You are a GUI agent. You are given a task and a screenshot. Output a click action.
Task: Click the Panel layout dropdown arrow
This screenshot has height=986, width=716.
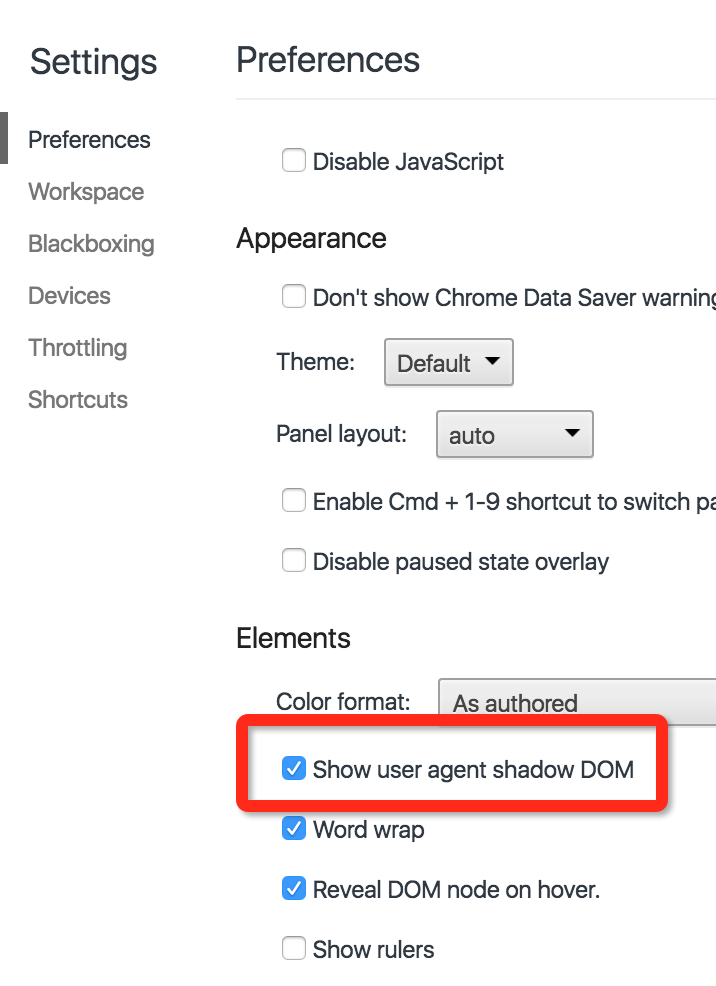[571, 434]
